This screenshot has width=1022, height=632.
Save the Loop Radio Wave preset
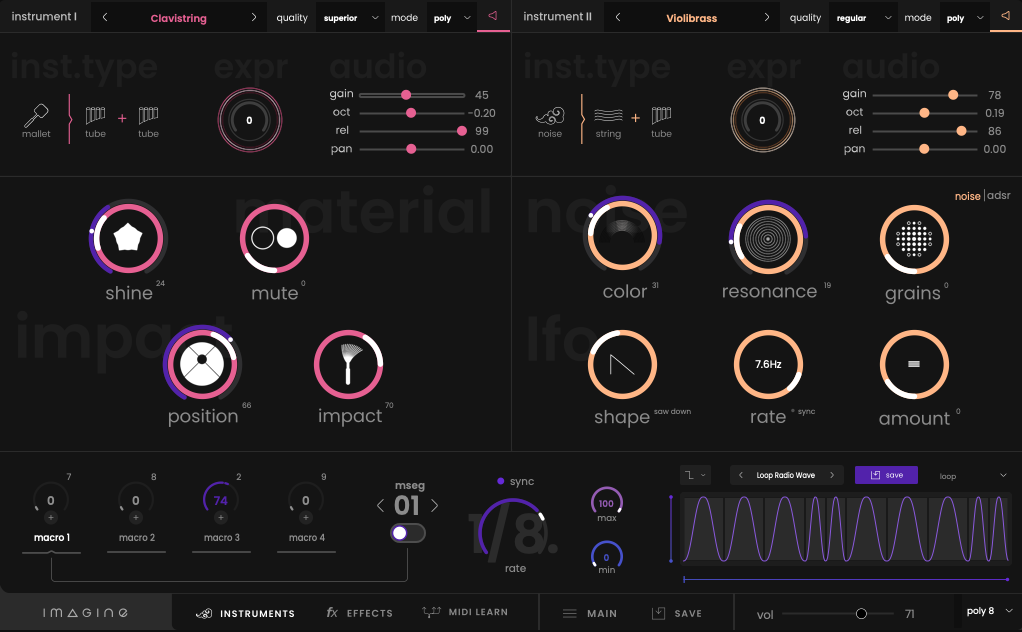pos(886,475)
